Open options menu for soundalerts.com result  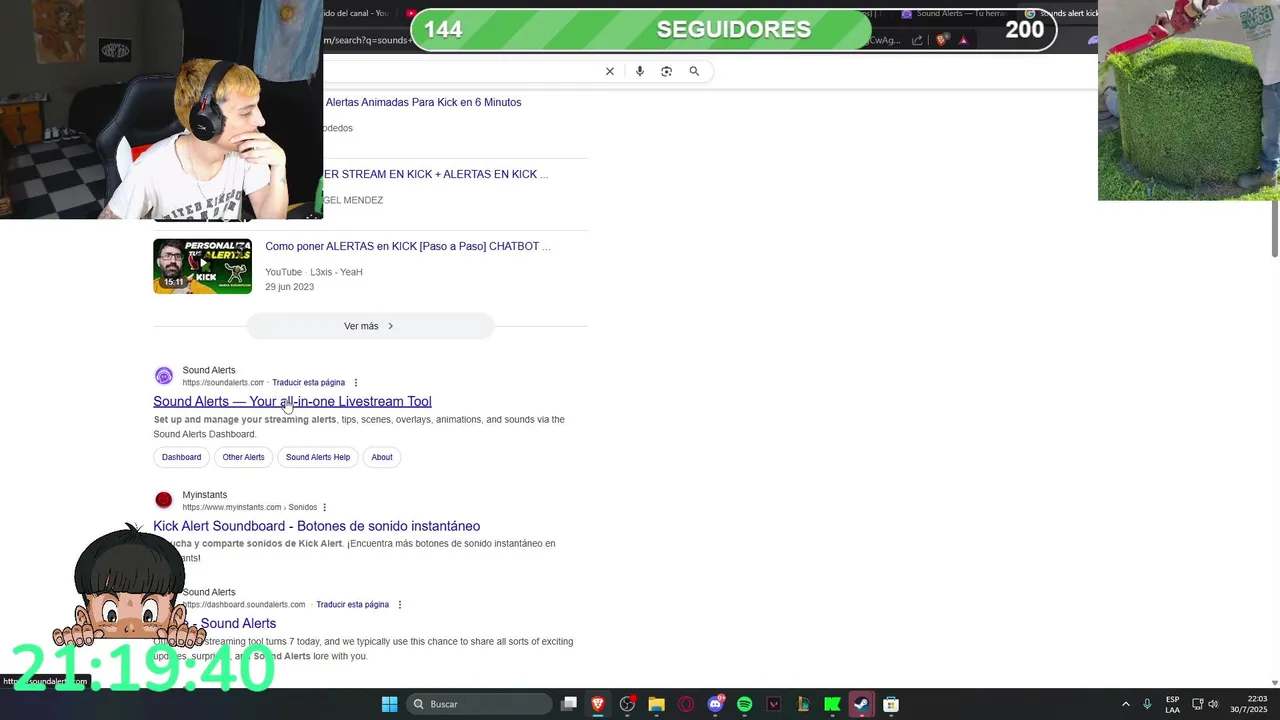355,383
